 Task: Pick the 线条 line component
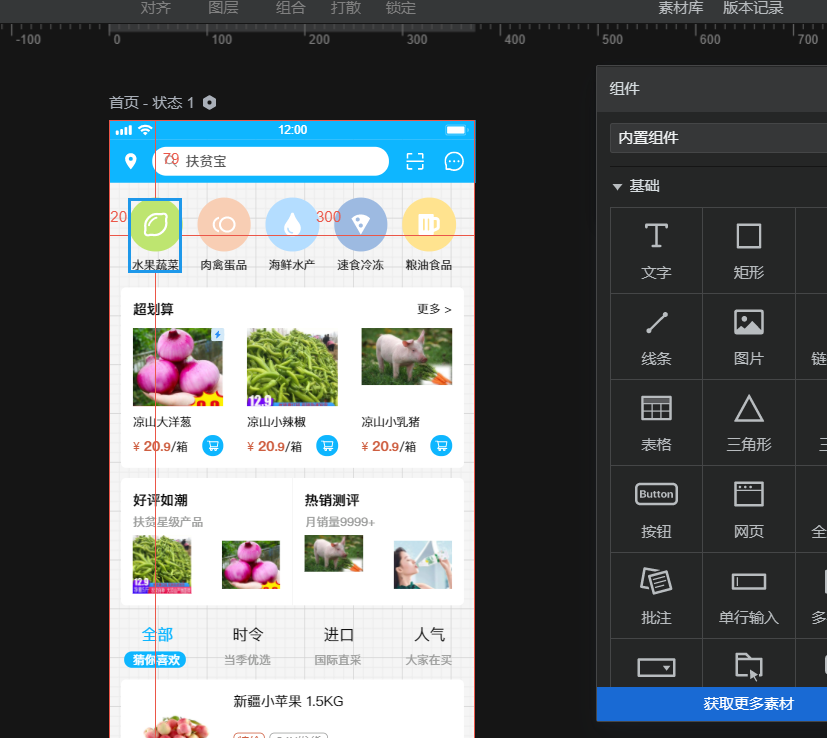click(x=656, y=337)
